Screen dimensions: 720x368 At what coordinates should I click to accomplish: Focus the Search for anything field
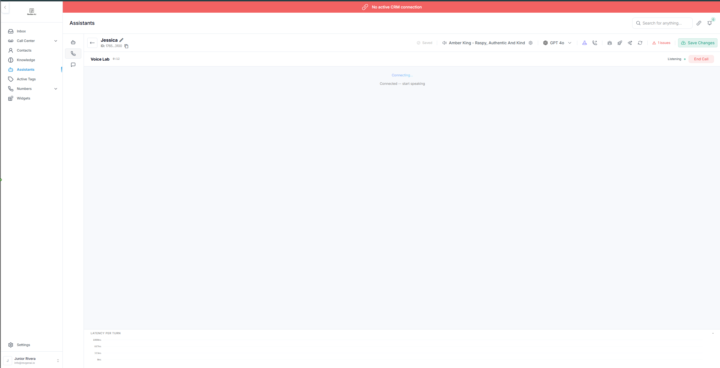(662, 23)
